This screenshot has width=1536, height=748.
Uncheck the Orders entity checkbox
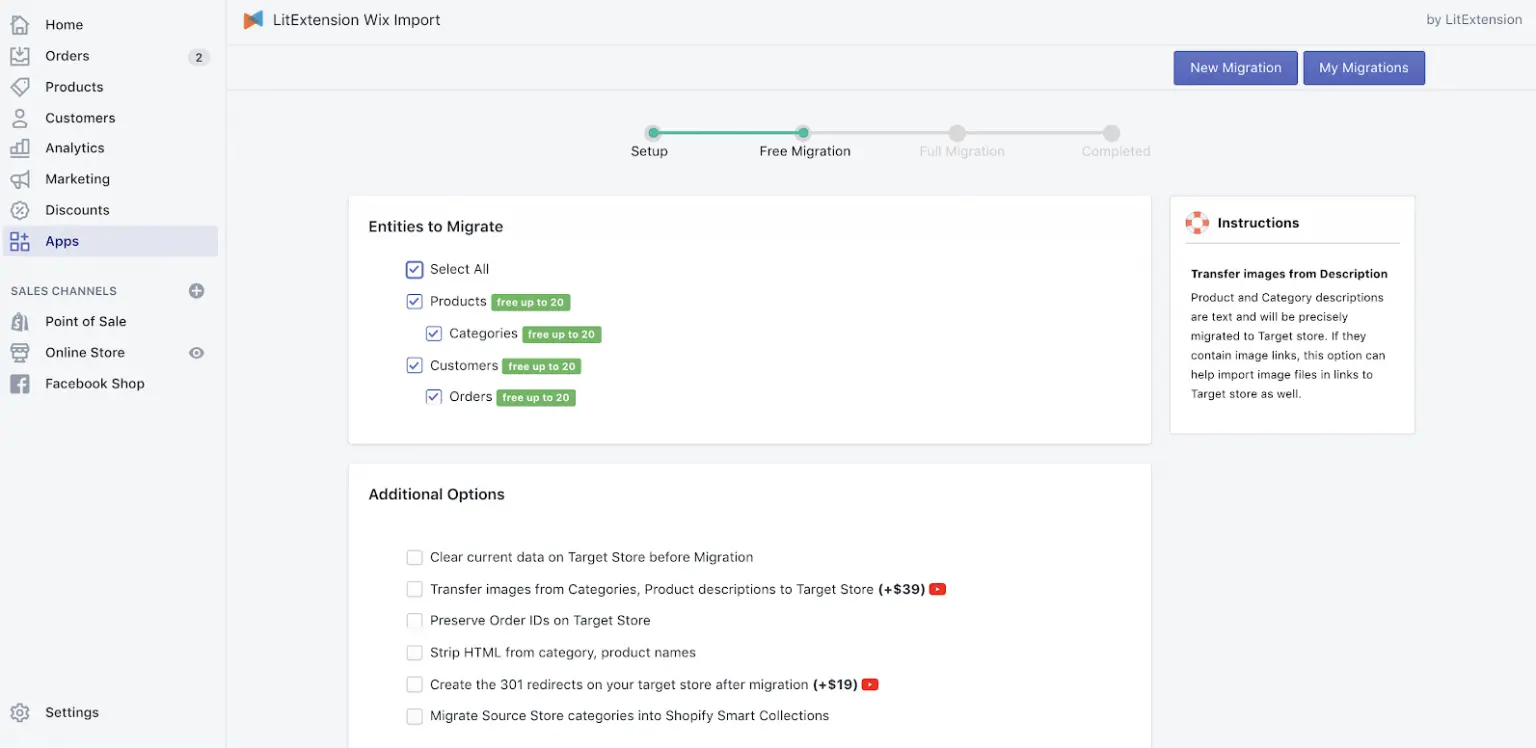click(434, 397)
